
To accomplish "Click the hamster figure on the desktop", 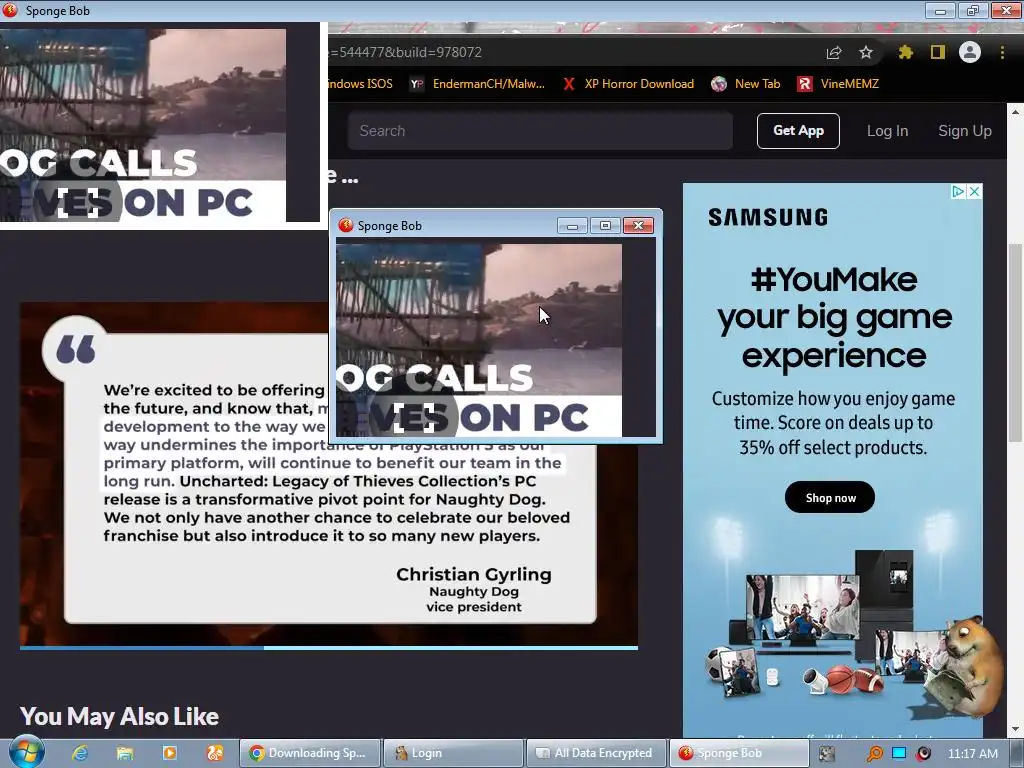I will (965, 666).
